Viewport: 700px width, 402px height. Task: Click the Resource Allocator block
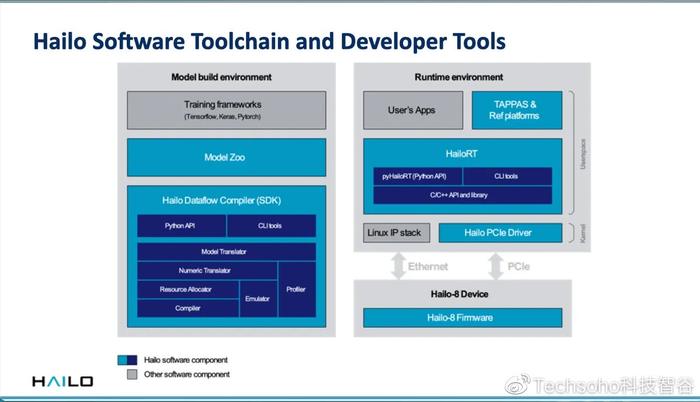188,289
